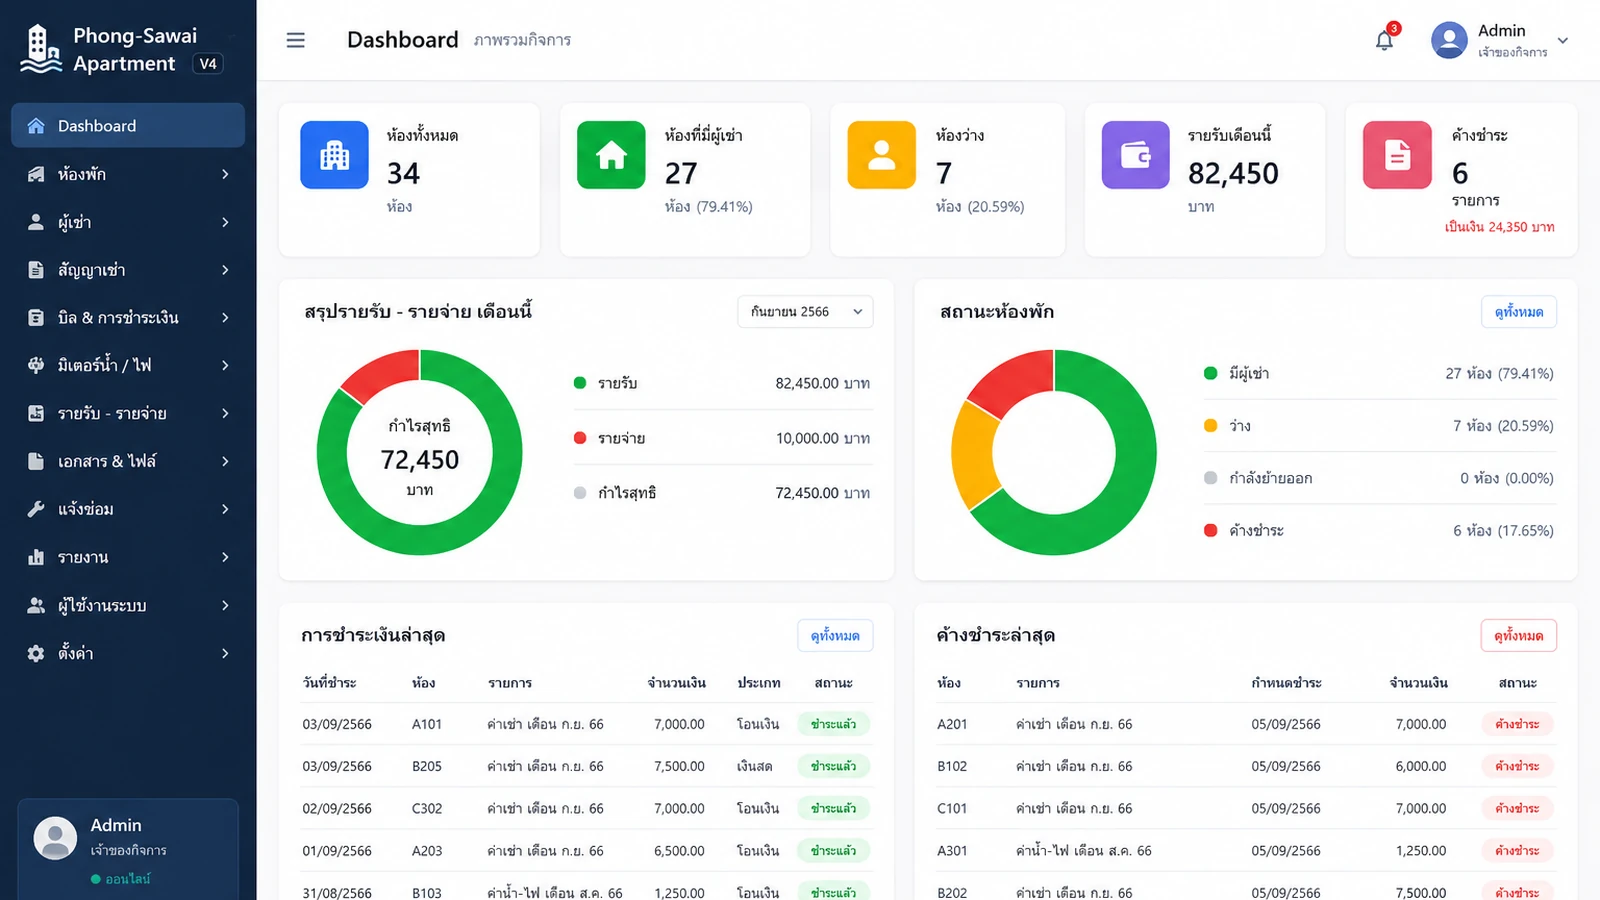Screen dimensions: 1600x900
Task: Open the รายงาน menu item
Action: click(x=128, y=557)
